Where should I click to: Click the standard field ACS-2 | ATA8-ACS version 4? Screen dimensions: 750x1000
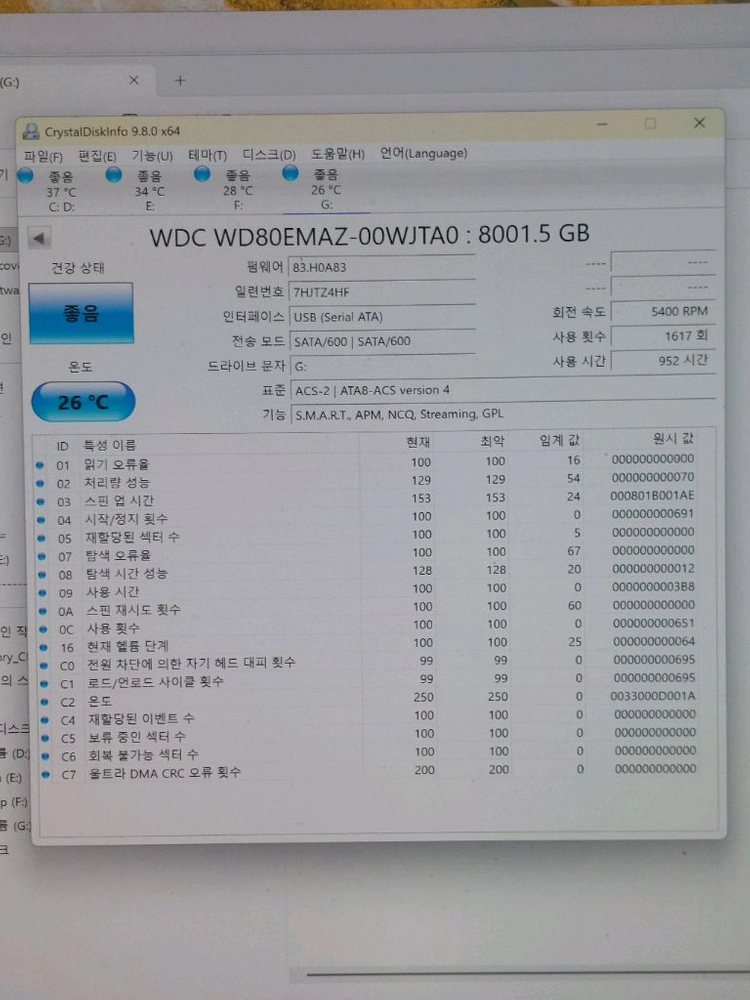click(x=503, y=390)
